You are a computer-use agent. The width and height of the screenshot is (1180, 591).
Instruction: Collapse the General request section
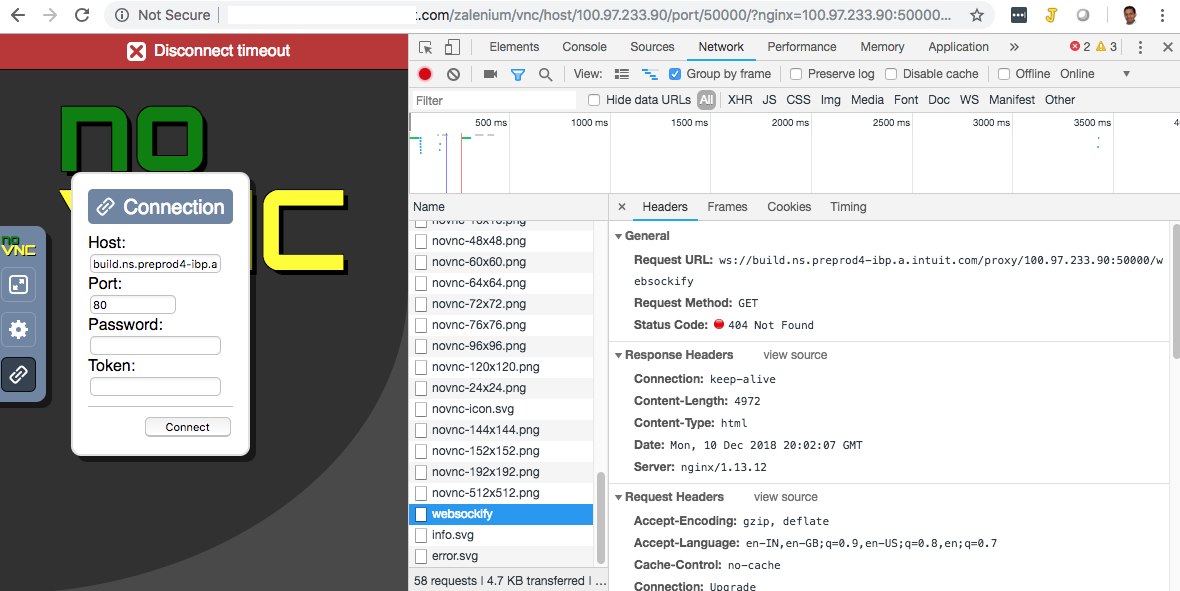click(x=619, y=236)
